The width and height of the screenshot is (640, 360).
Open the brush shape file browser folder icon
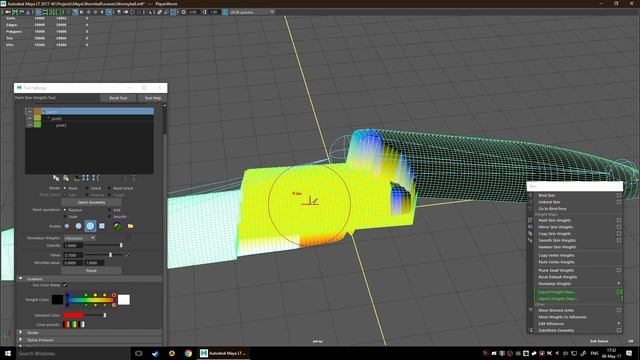(131, 226)
